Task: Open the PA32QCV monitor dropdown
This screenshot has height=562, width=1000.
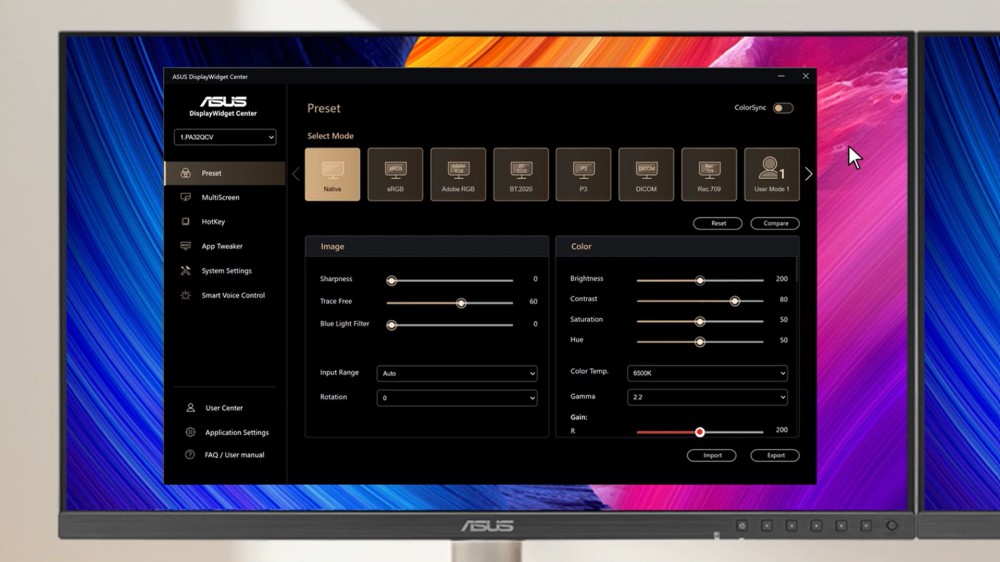Action: (225, 137)
